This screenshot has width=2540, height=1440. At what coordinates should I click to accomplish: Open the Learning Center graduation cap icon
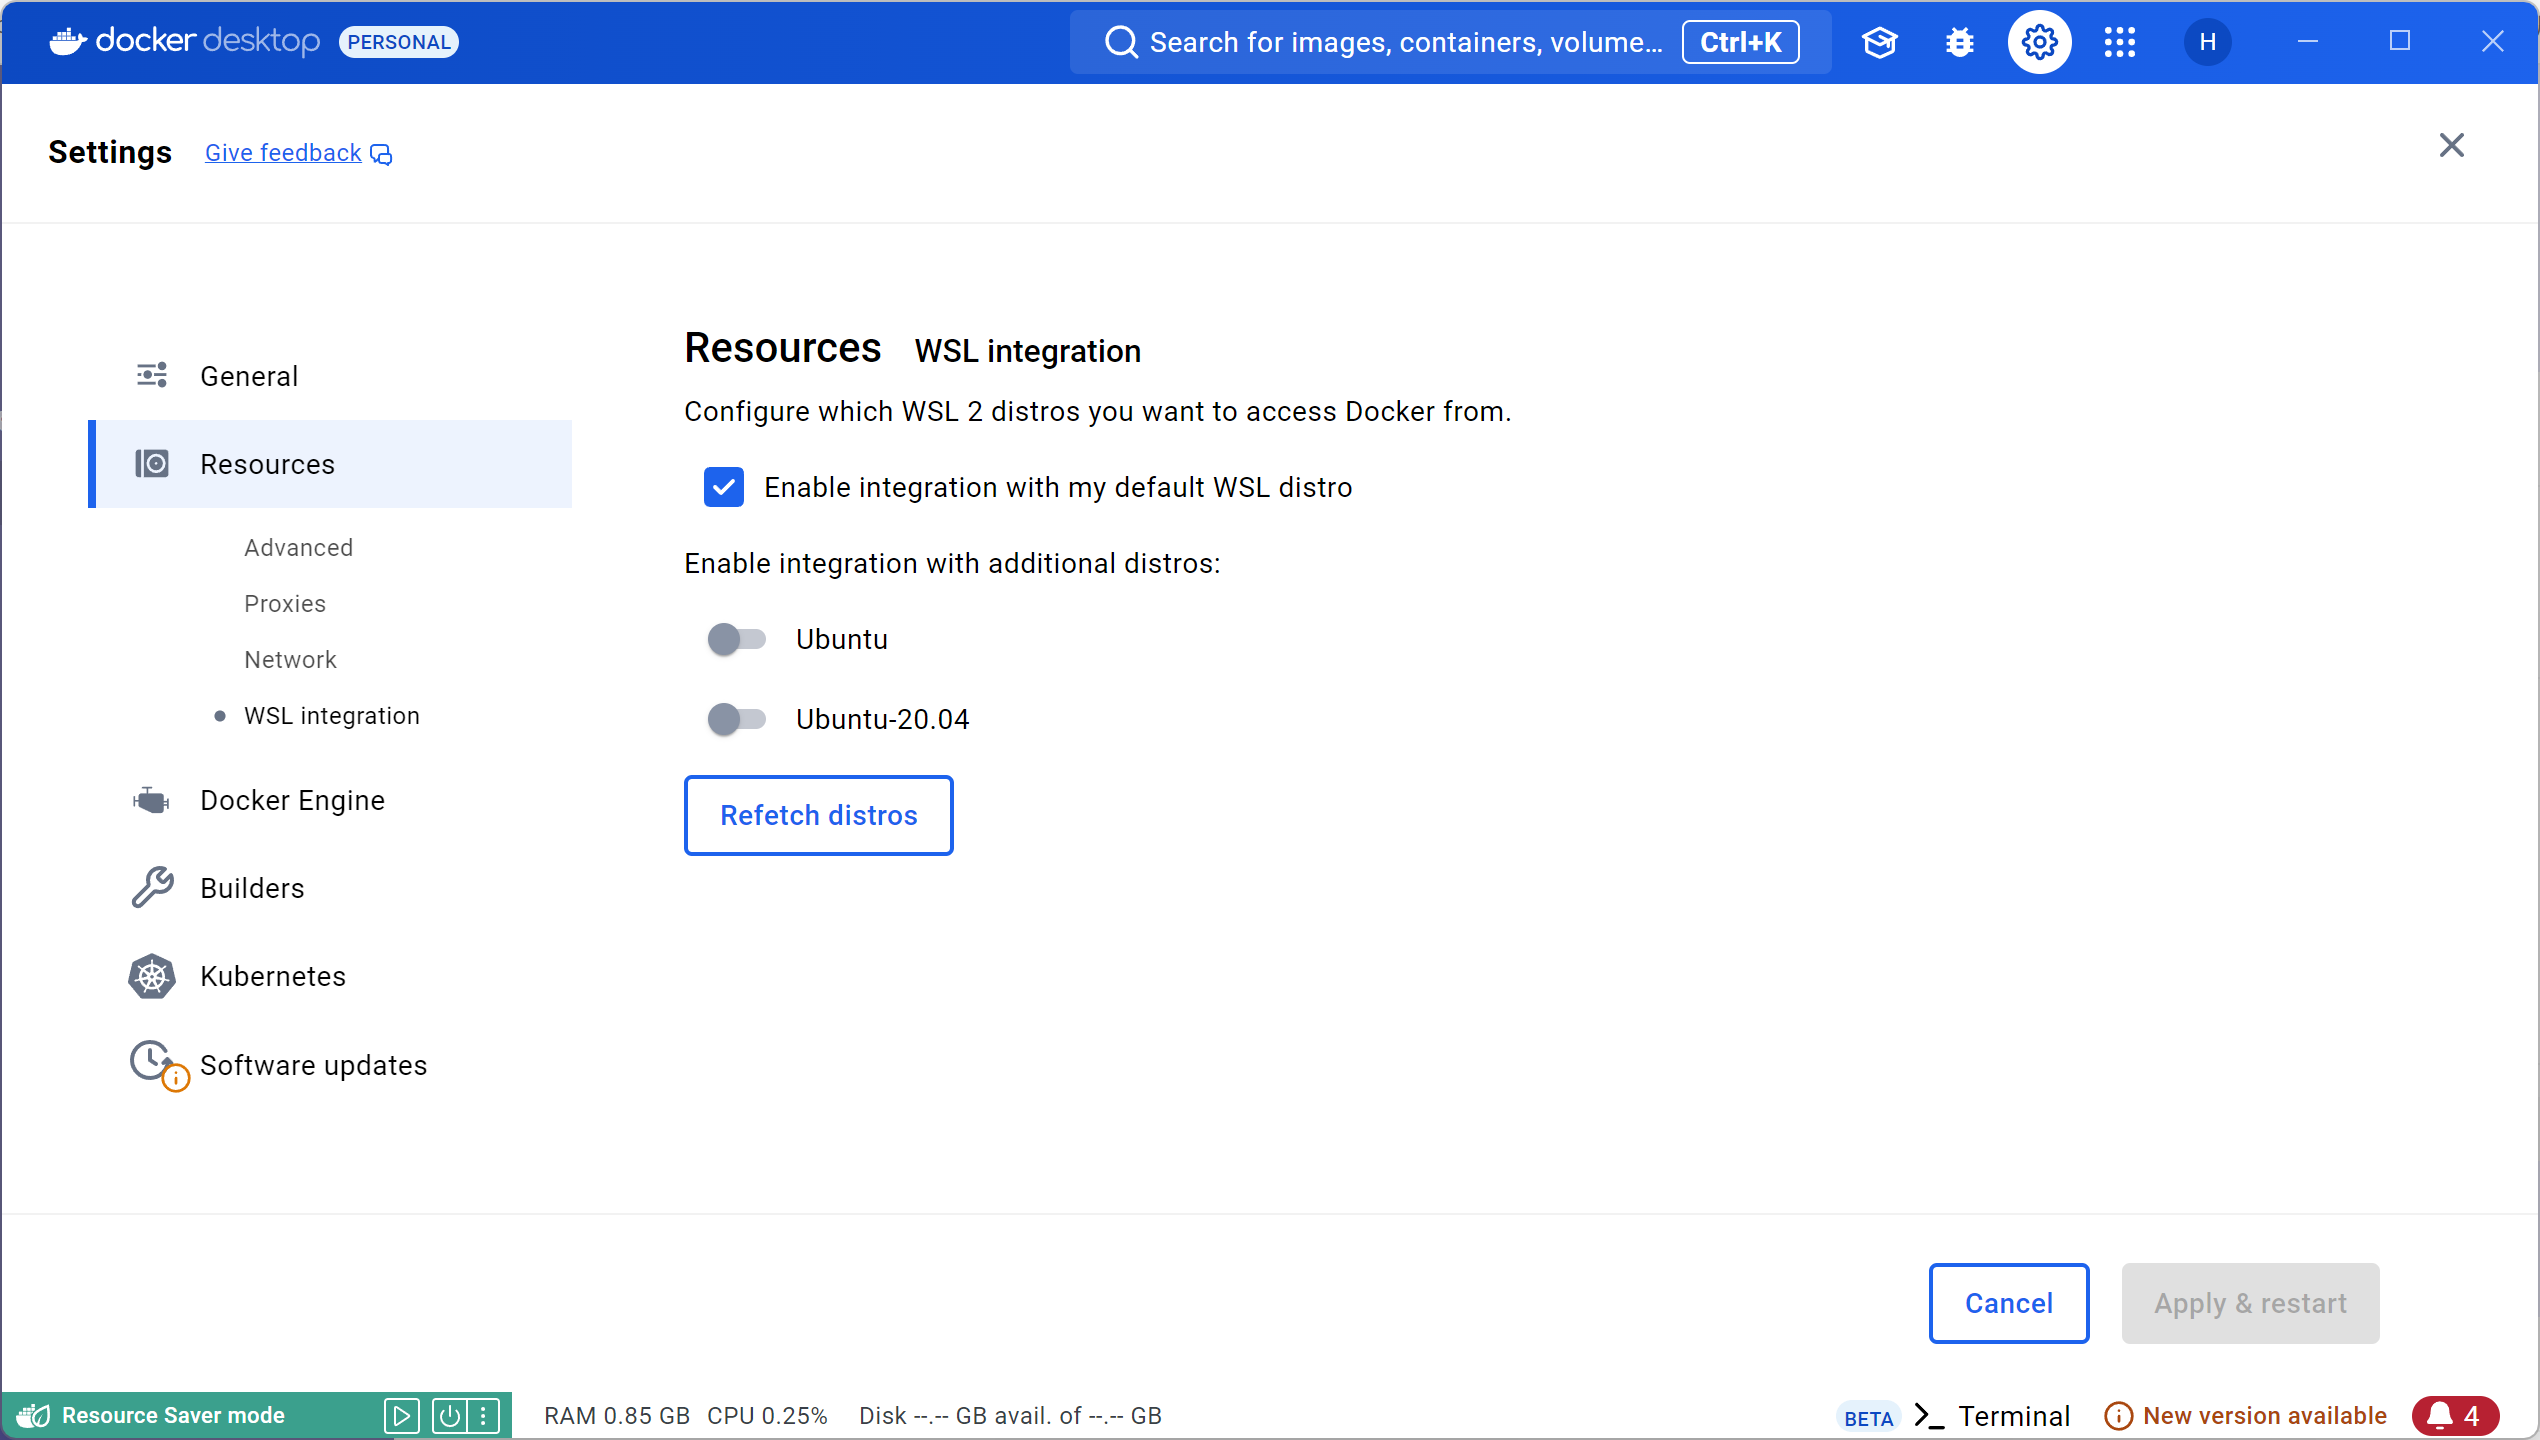1879,42
